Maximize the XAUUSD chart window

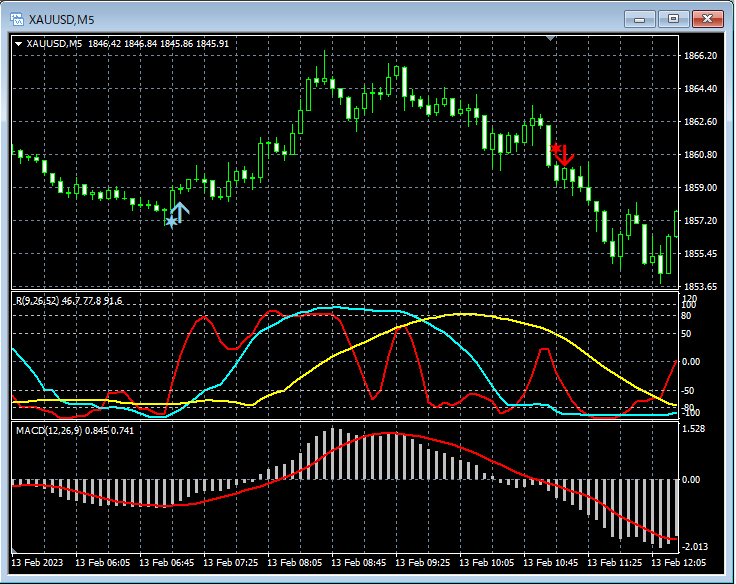673,18
